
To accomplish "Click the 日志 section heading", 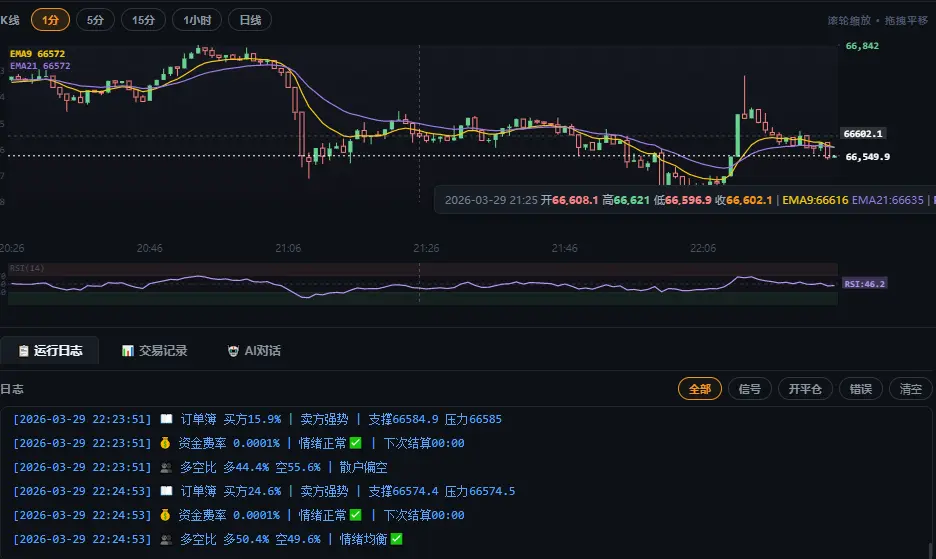I will [x=12, y=389].
